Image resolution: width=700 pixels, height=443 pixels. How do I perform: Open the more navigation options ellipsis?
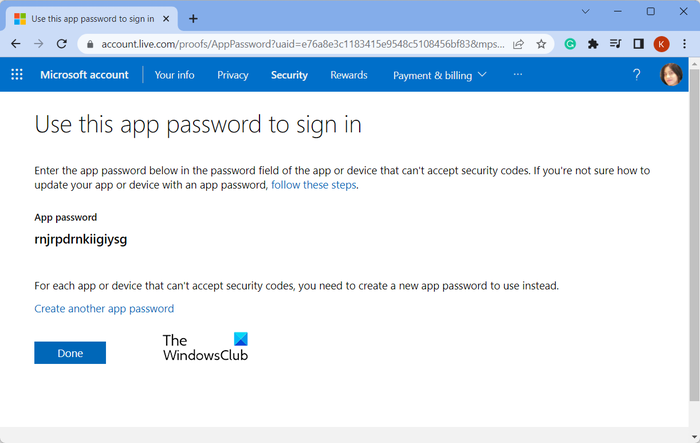517,75
